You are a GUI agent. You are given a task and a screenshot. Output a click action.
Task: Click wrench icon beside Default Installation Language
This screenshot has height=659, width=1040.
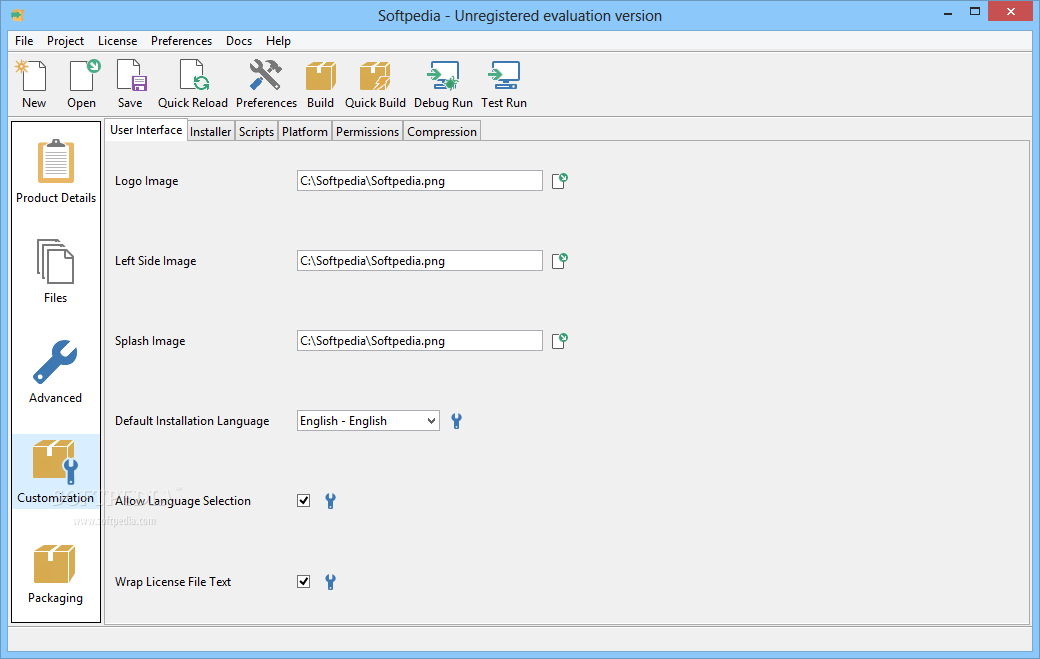[456, 421]
